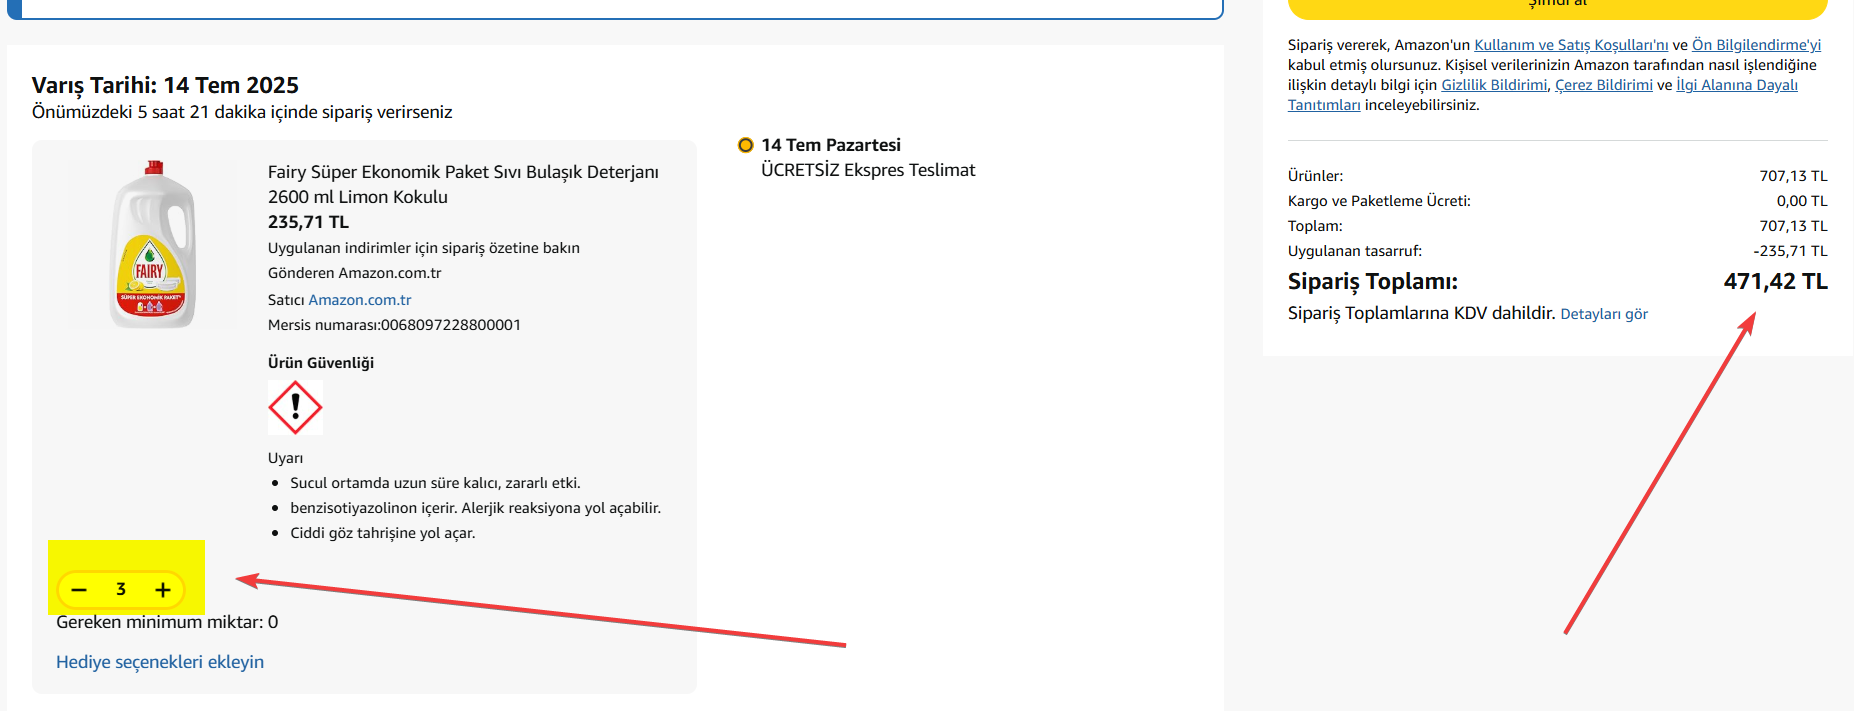
Task: Click Hediye seçenekleri ekleyin link
Action: [160, 662]
